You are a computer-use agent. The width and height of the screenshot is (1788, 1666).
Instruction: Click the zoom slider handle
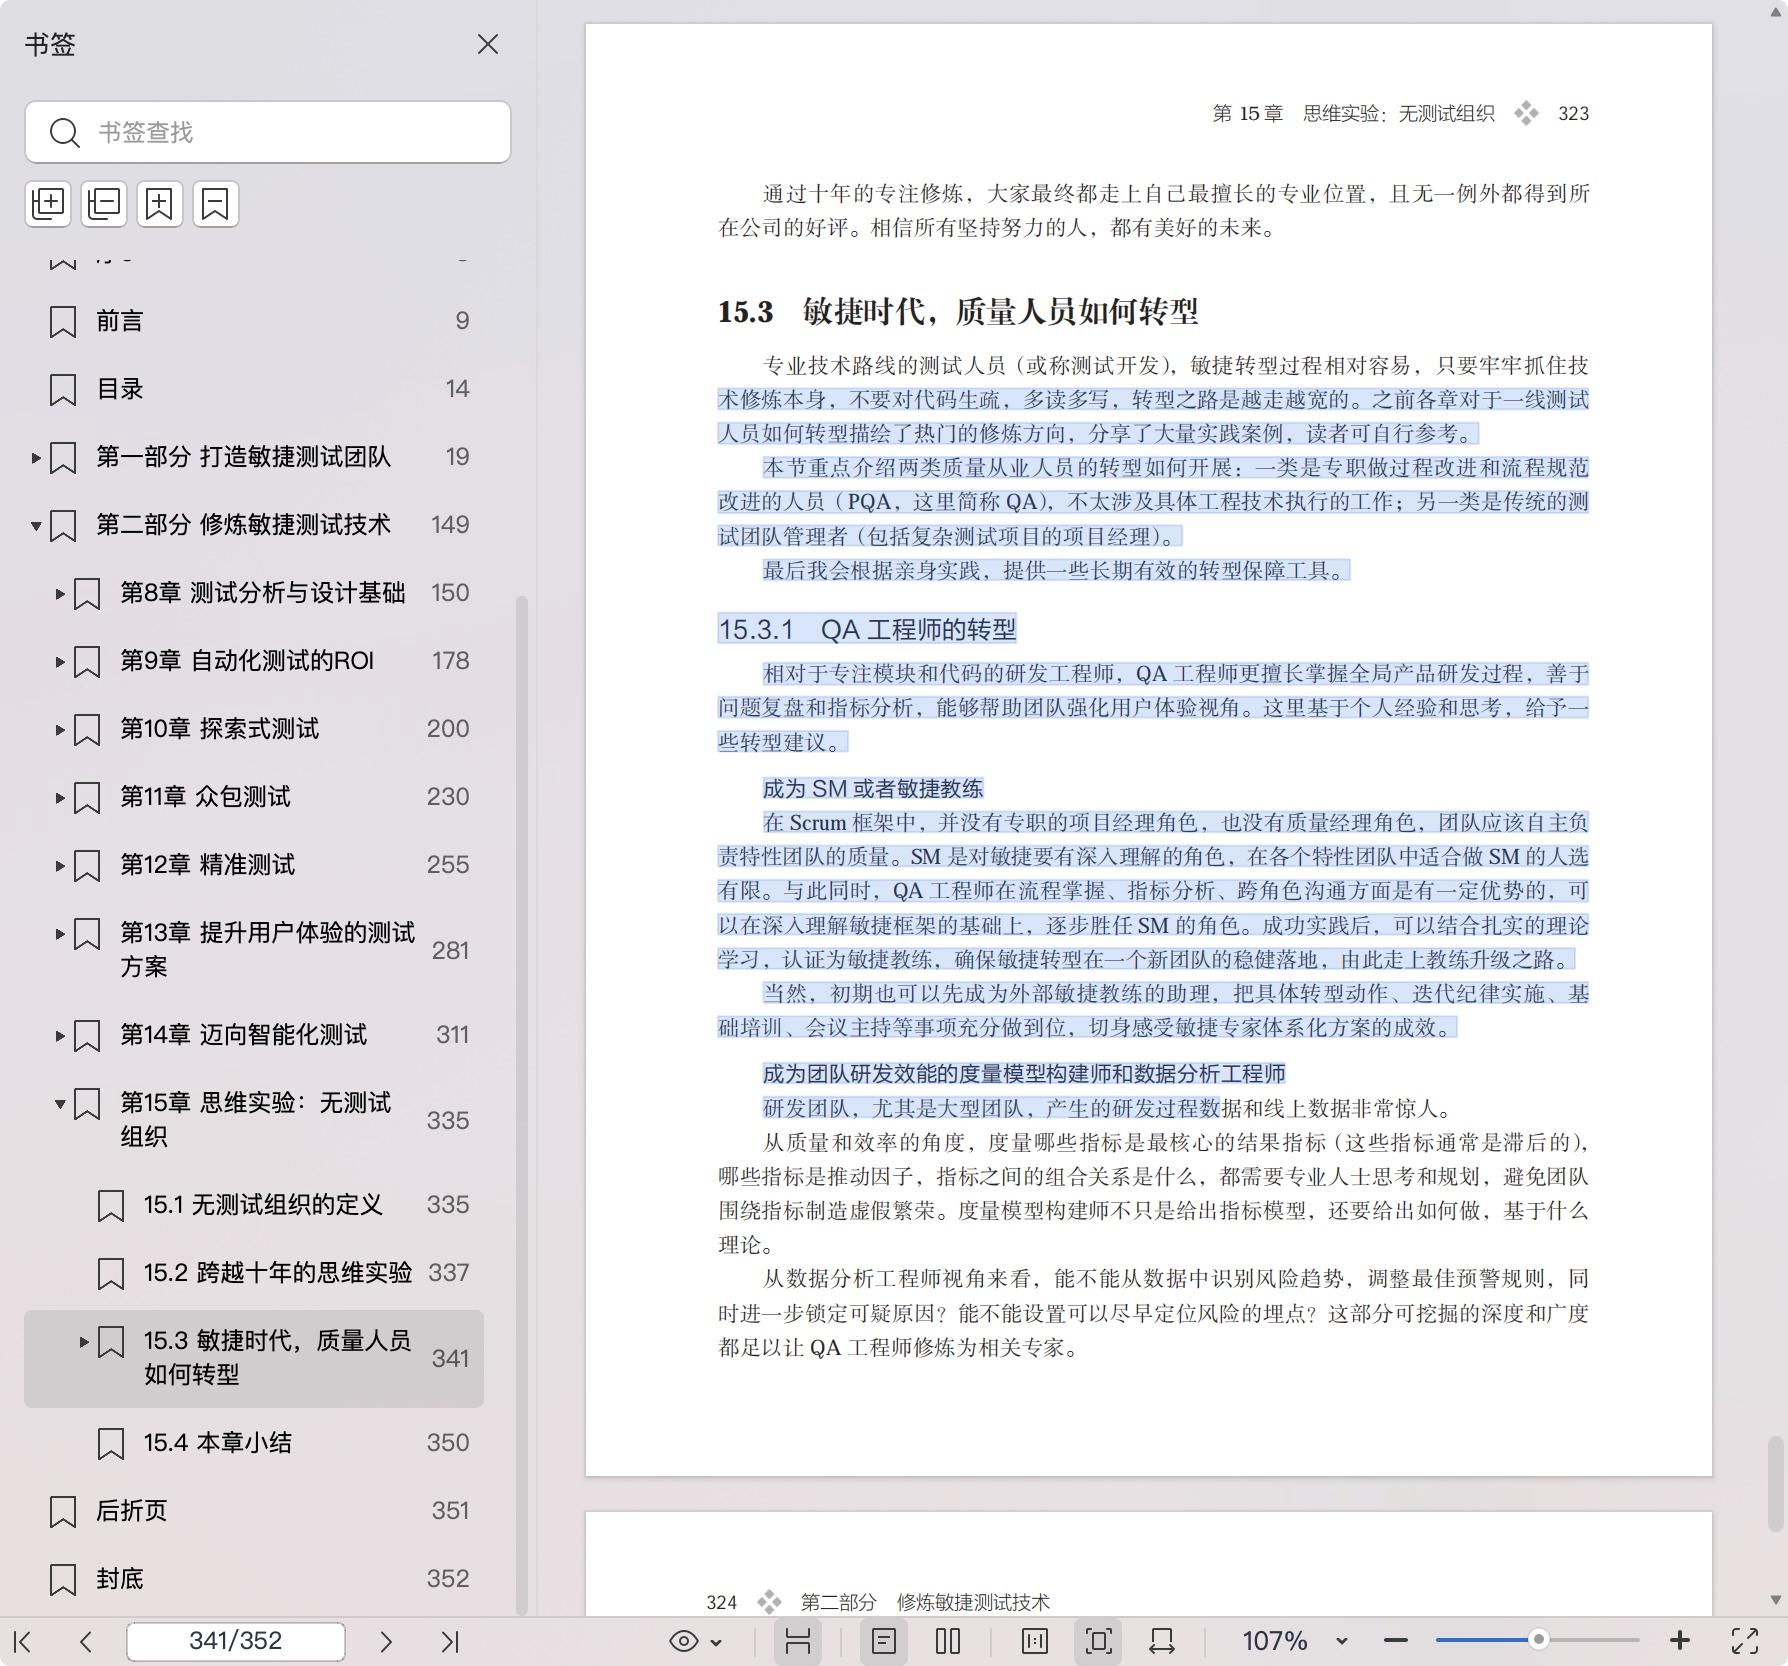1539,1639
